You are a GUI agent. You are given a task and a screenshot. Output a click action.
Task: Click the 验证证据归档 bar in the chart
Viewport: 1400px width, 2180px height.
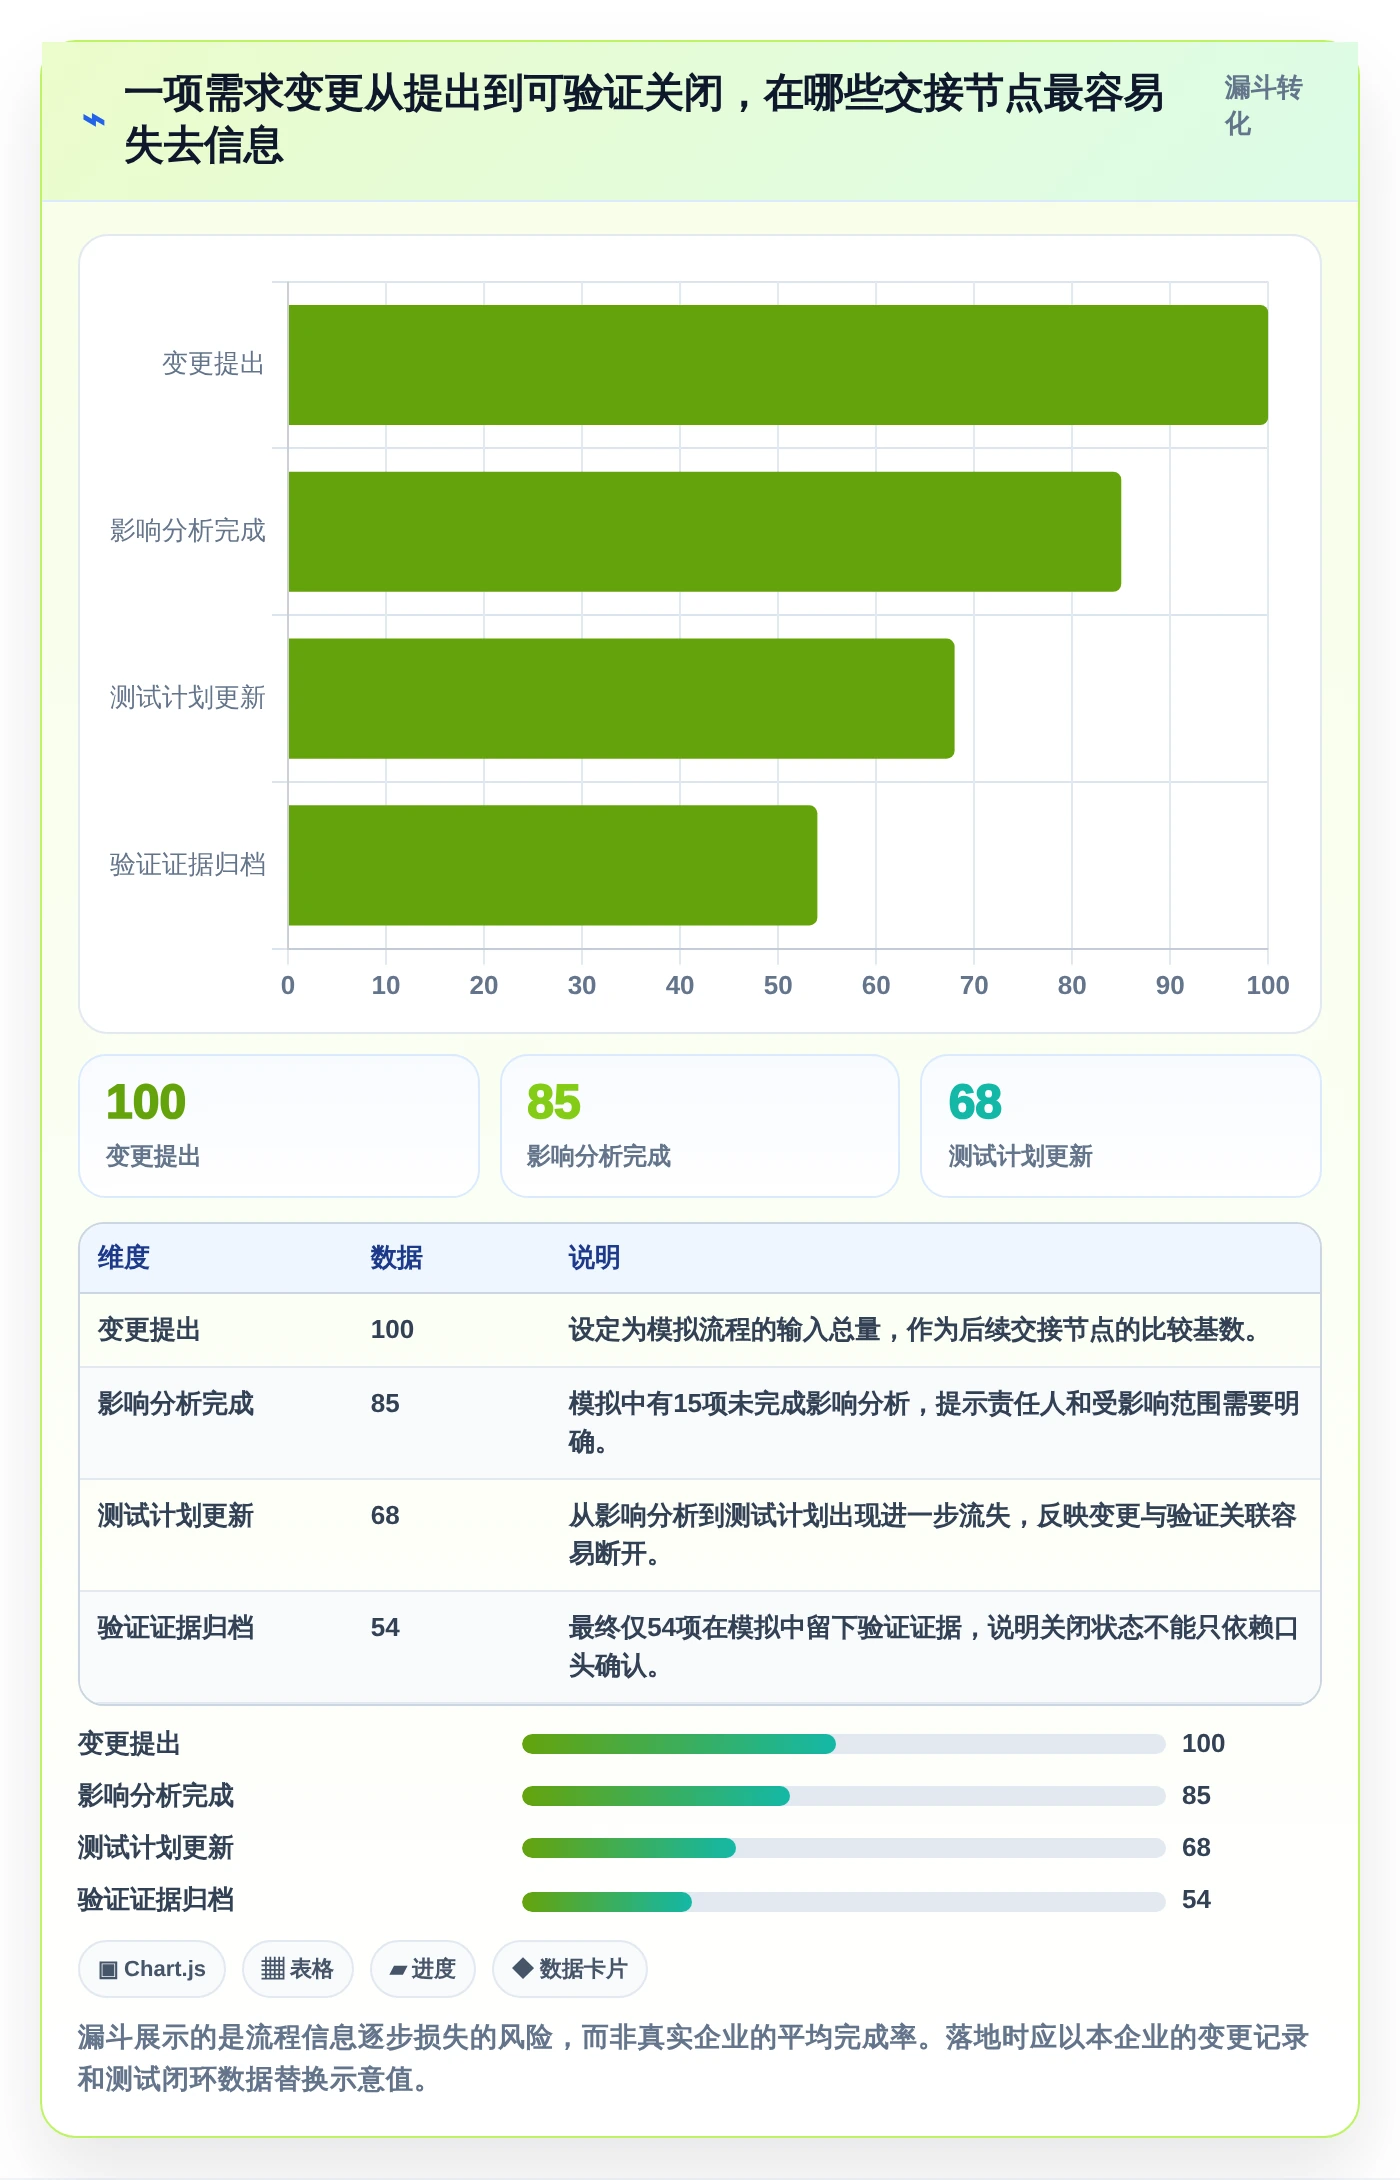pos(552,865)
